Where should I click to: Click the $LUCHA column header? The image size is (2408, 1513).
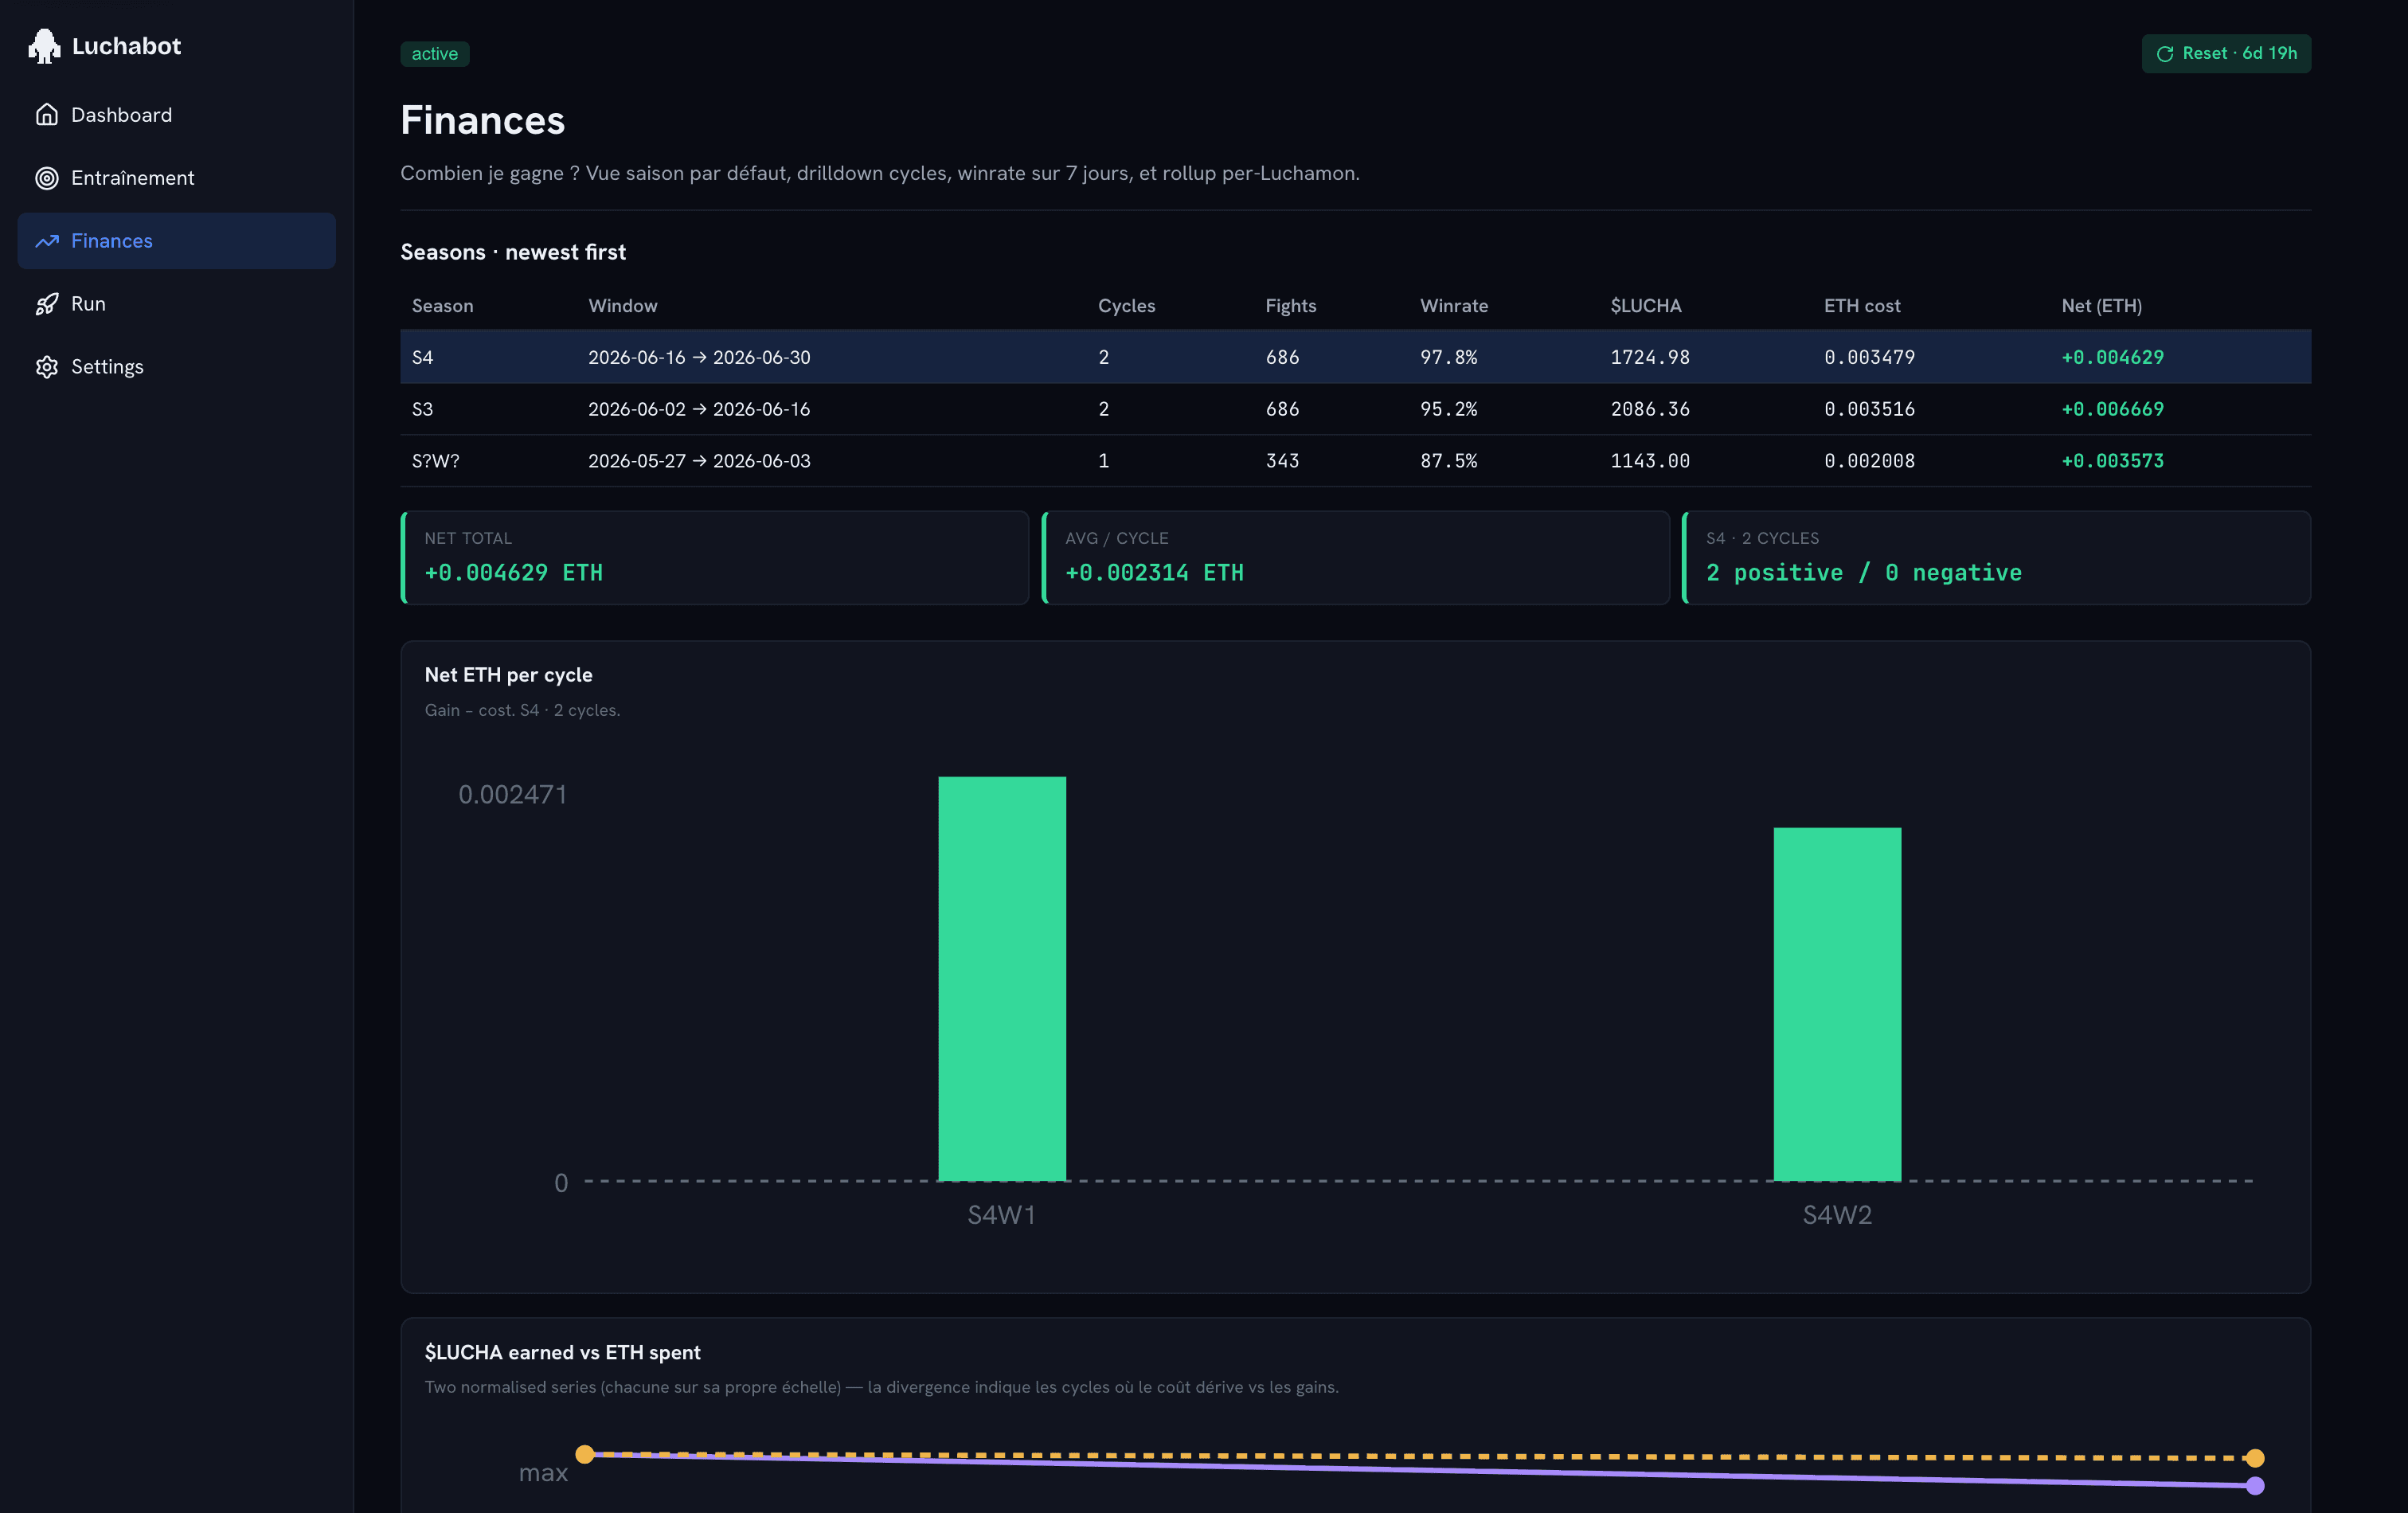pos(1646,306)
